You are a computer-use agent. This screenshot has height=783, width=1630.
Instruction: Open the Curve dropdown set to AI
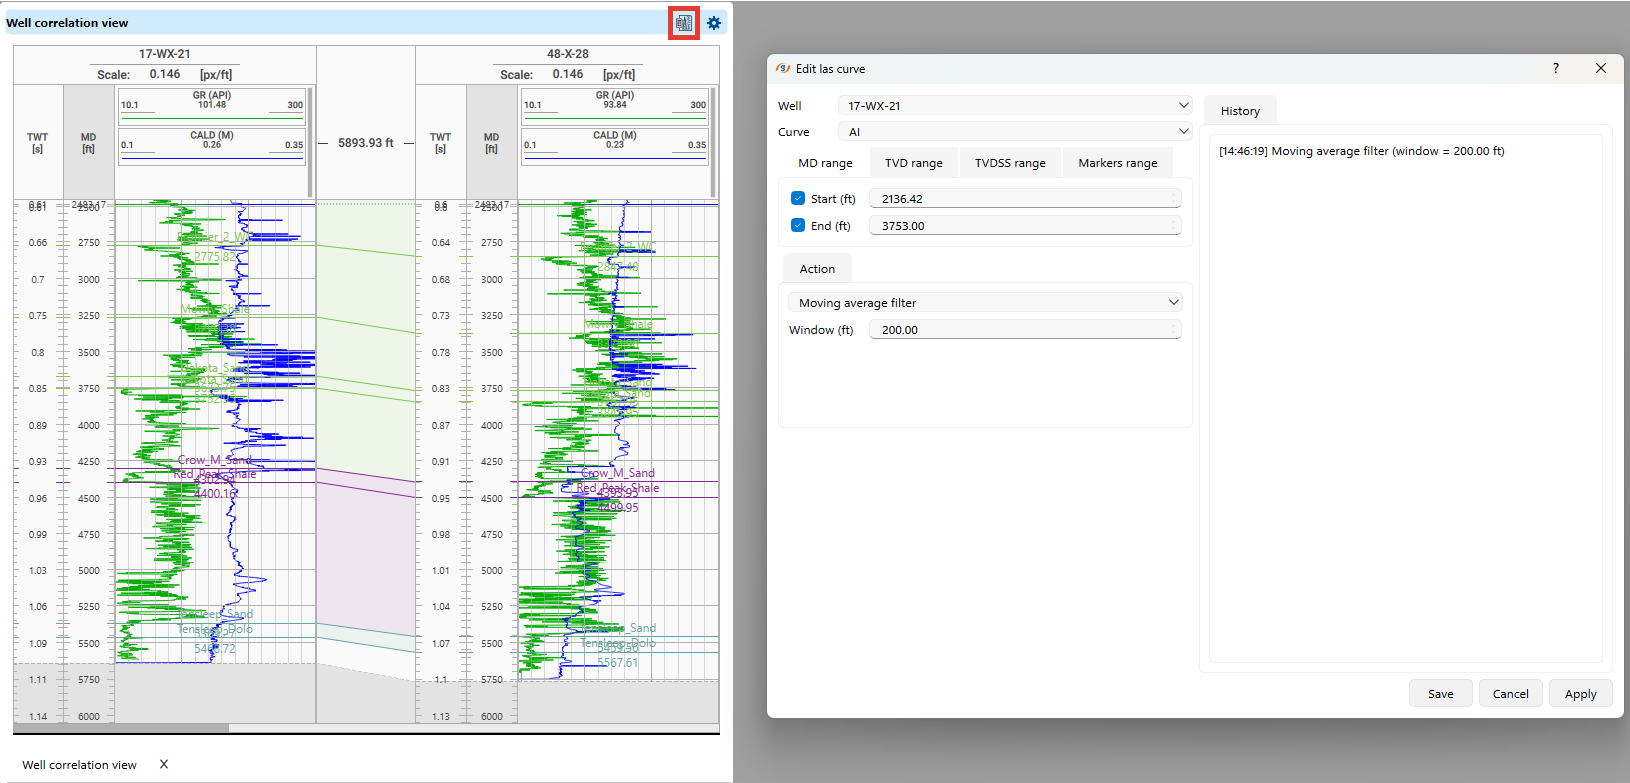(1015, 131)
